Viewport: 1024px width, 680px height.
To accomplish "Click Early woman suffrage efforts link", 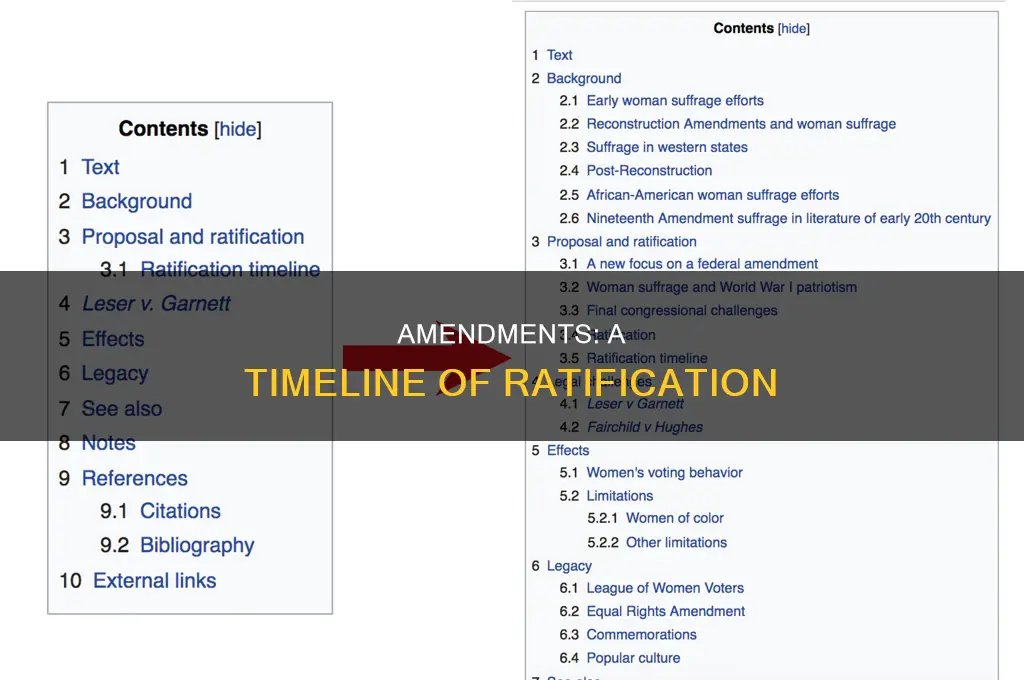I will point(676,100).
